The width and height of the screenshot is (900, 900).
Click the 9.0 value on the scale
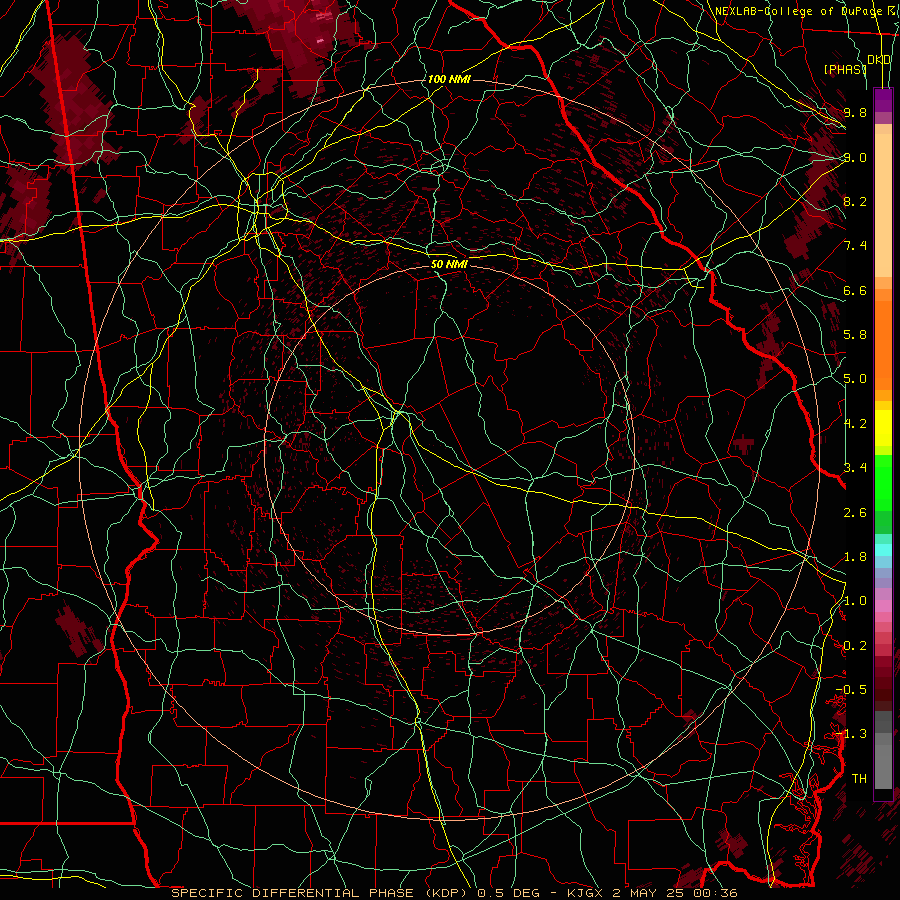pos(855,157)
